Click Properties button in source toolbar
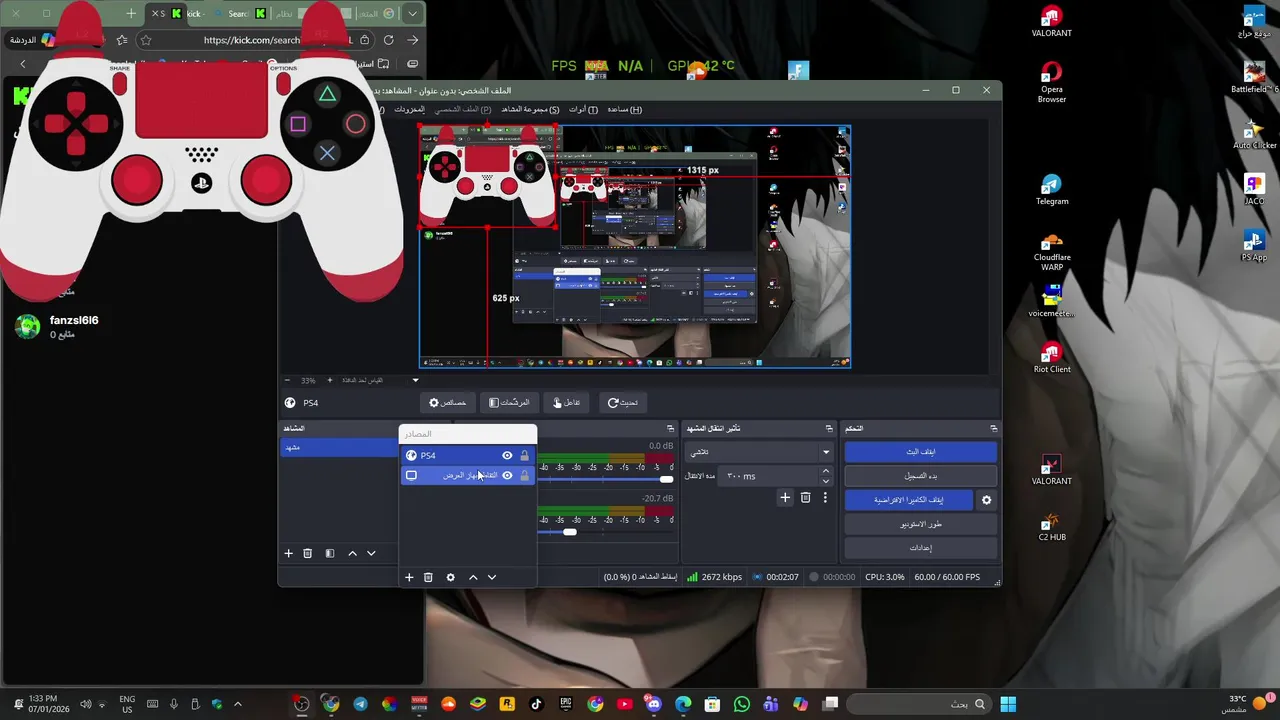 [448, 402]
